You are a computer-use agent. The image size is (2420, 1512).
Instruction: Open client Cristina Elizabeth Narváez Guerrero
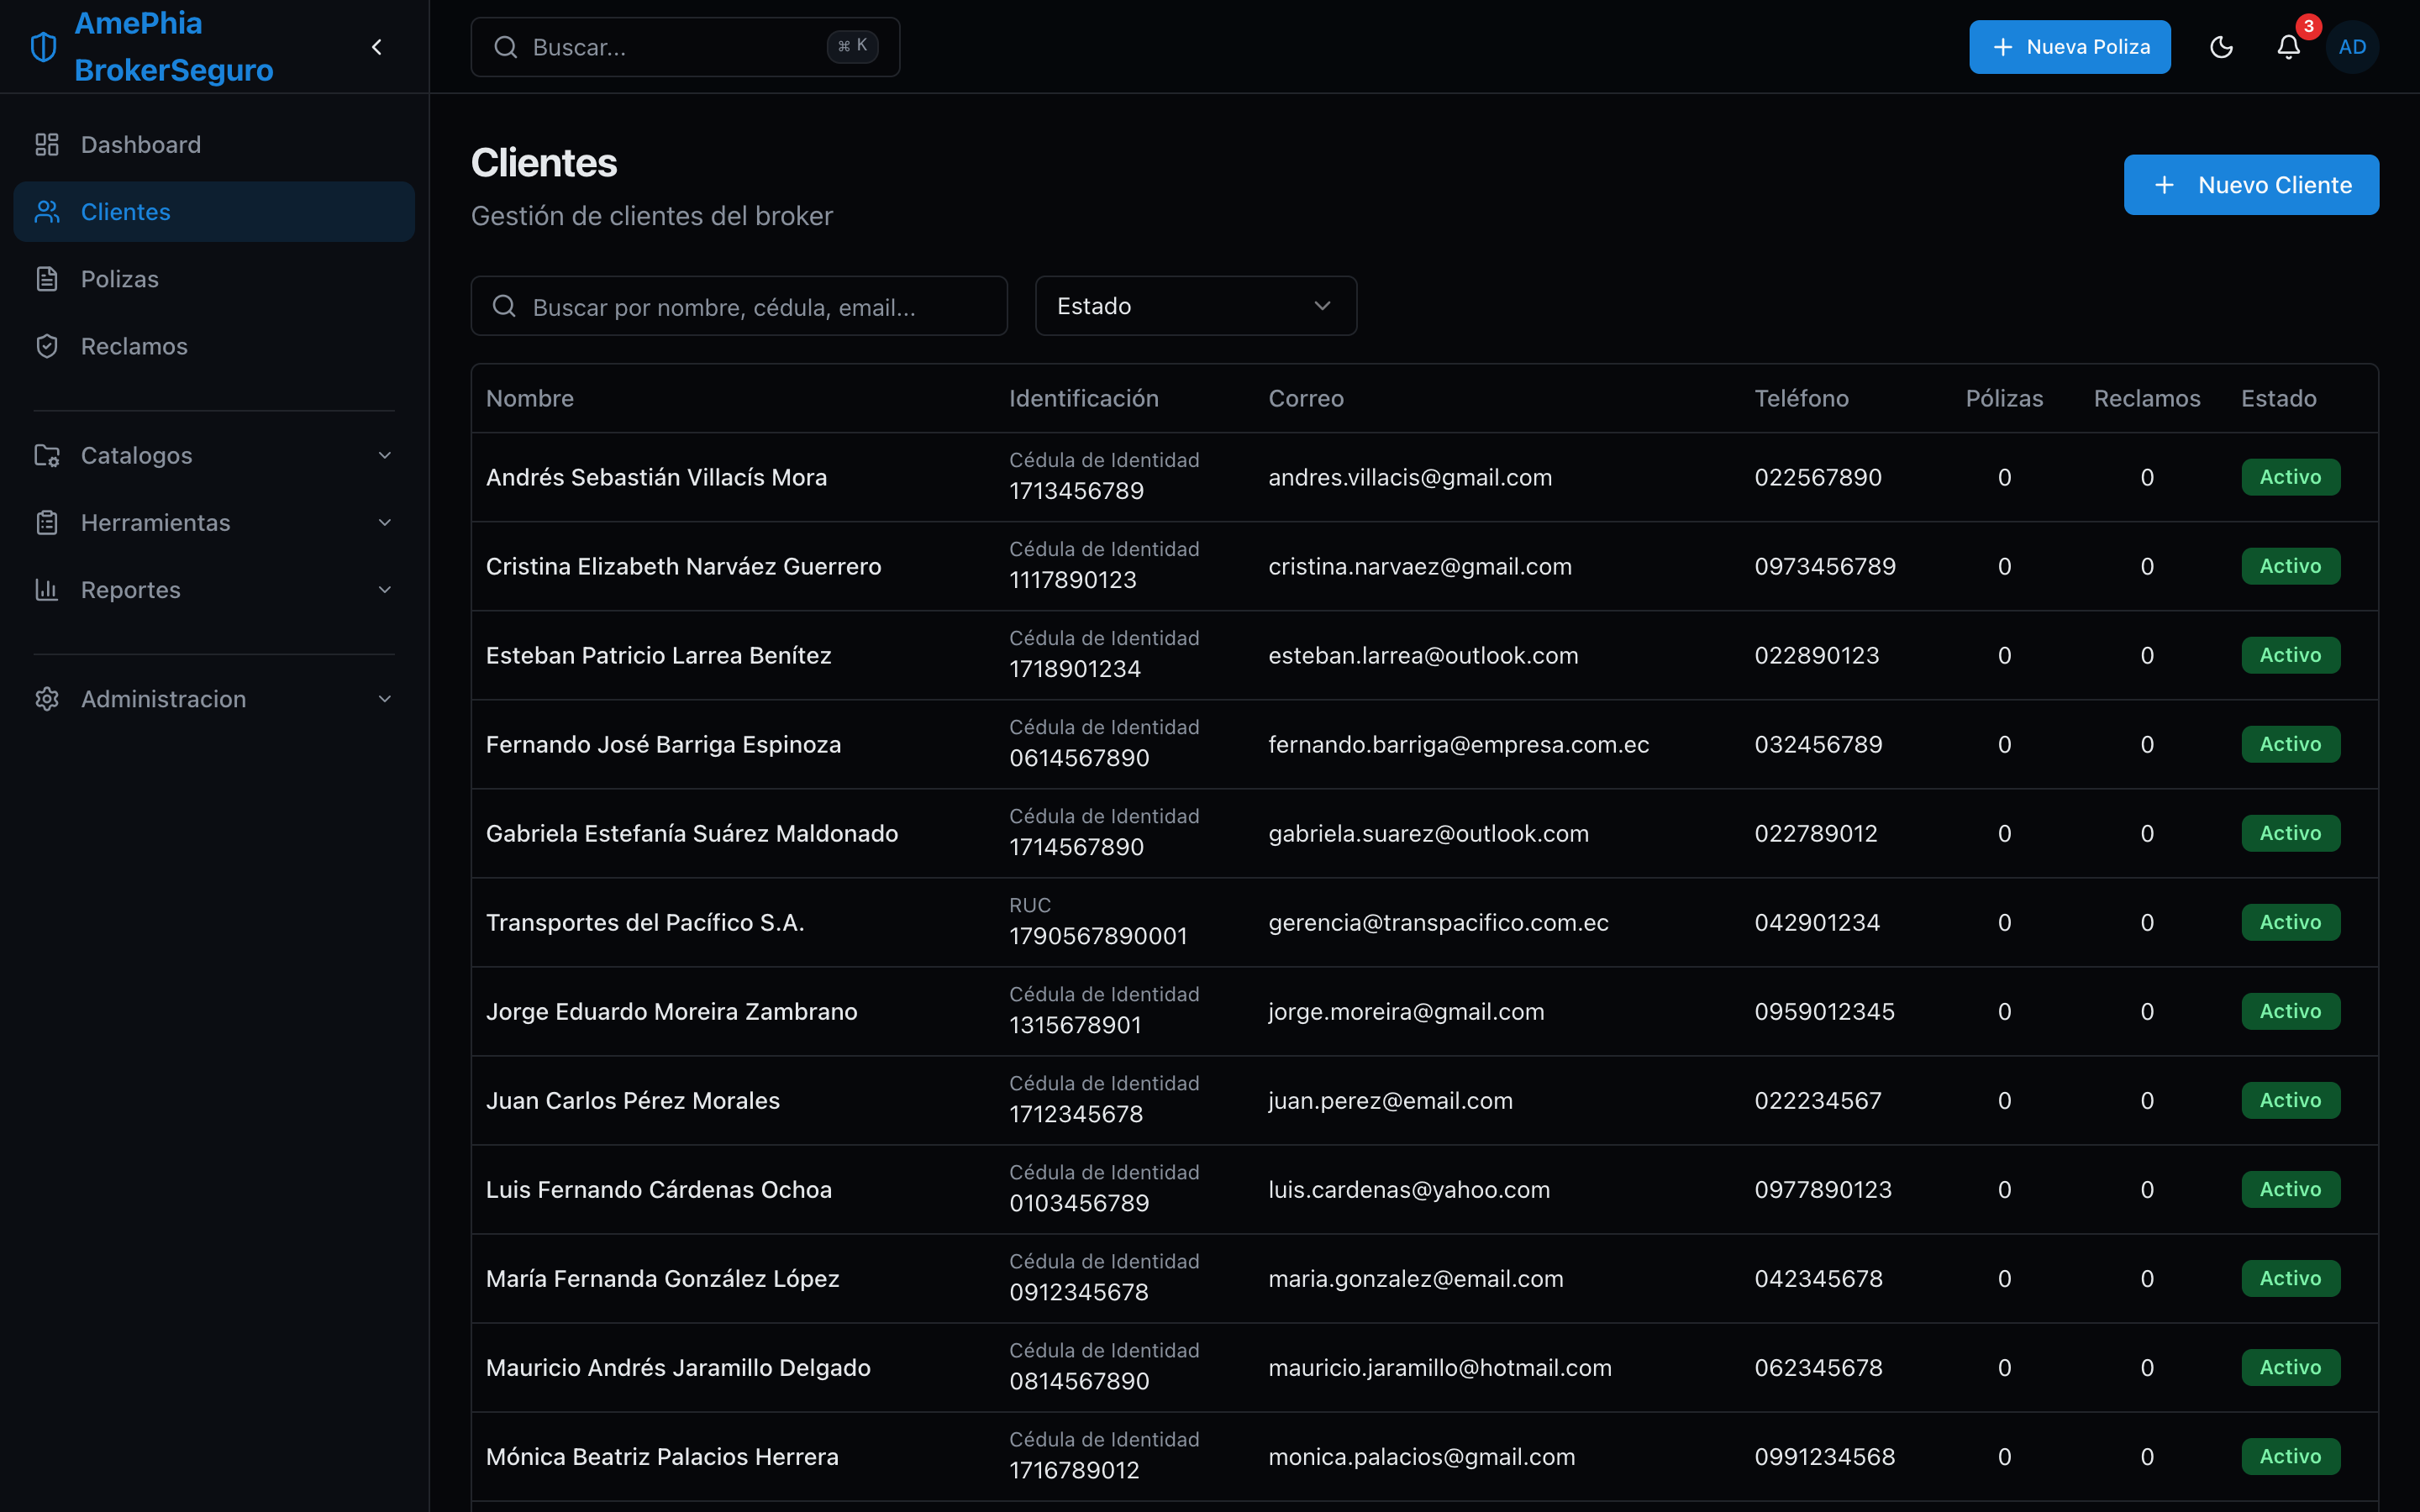[683, 566]
